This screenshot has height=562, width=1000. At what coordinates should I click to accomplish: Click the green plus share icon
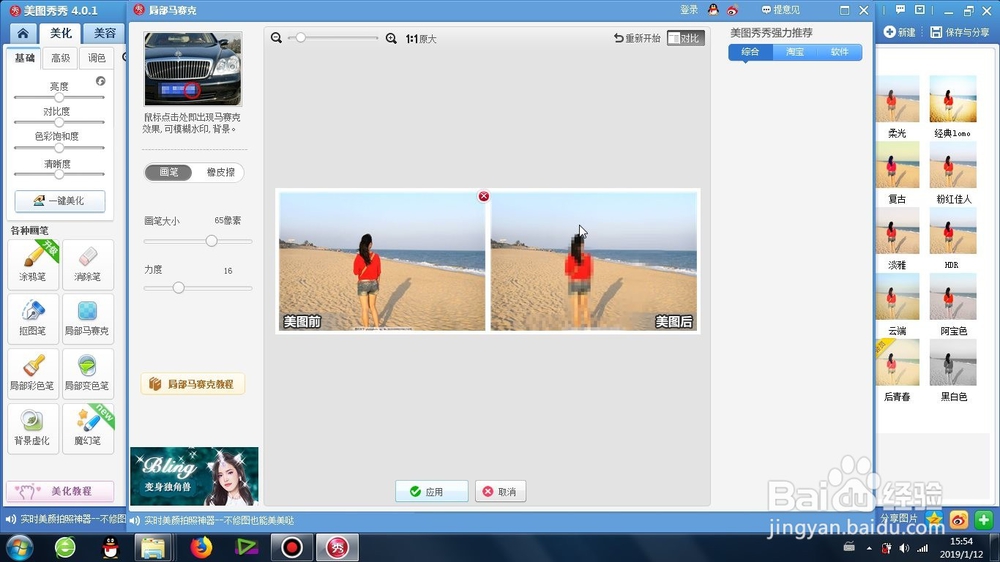983,520
